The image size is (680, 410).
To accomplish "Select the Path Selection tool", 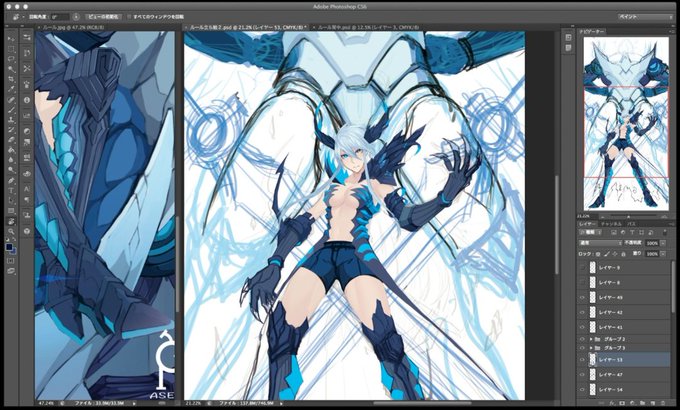I will tap(11, 200).
